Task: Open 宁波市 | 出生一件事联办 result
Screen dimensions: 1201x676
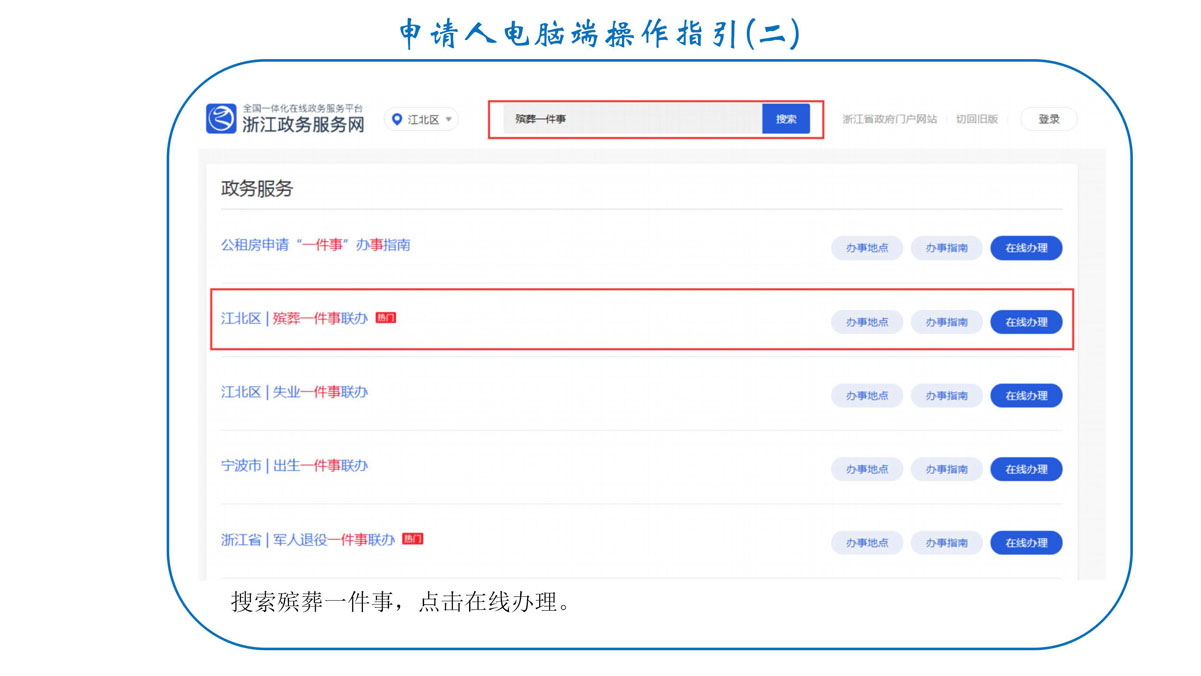Action: (294, 466)
